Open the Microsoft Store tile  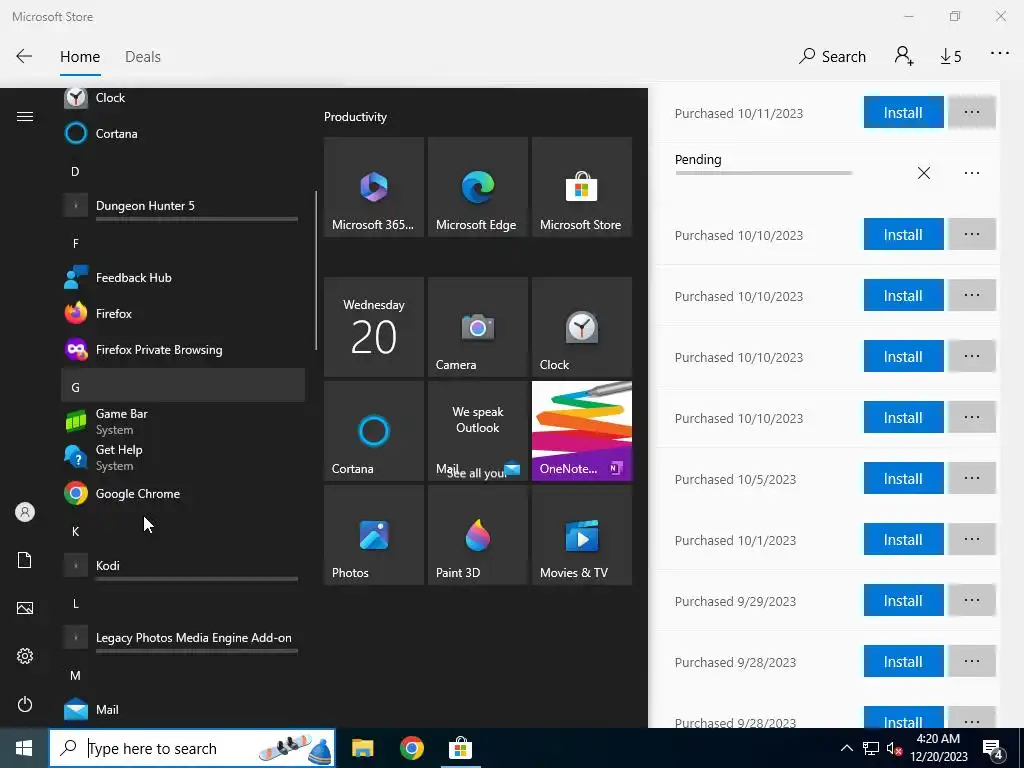tap(582, 187)
